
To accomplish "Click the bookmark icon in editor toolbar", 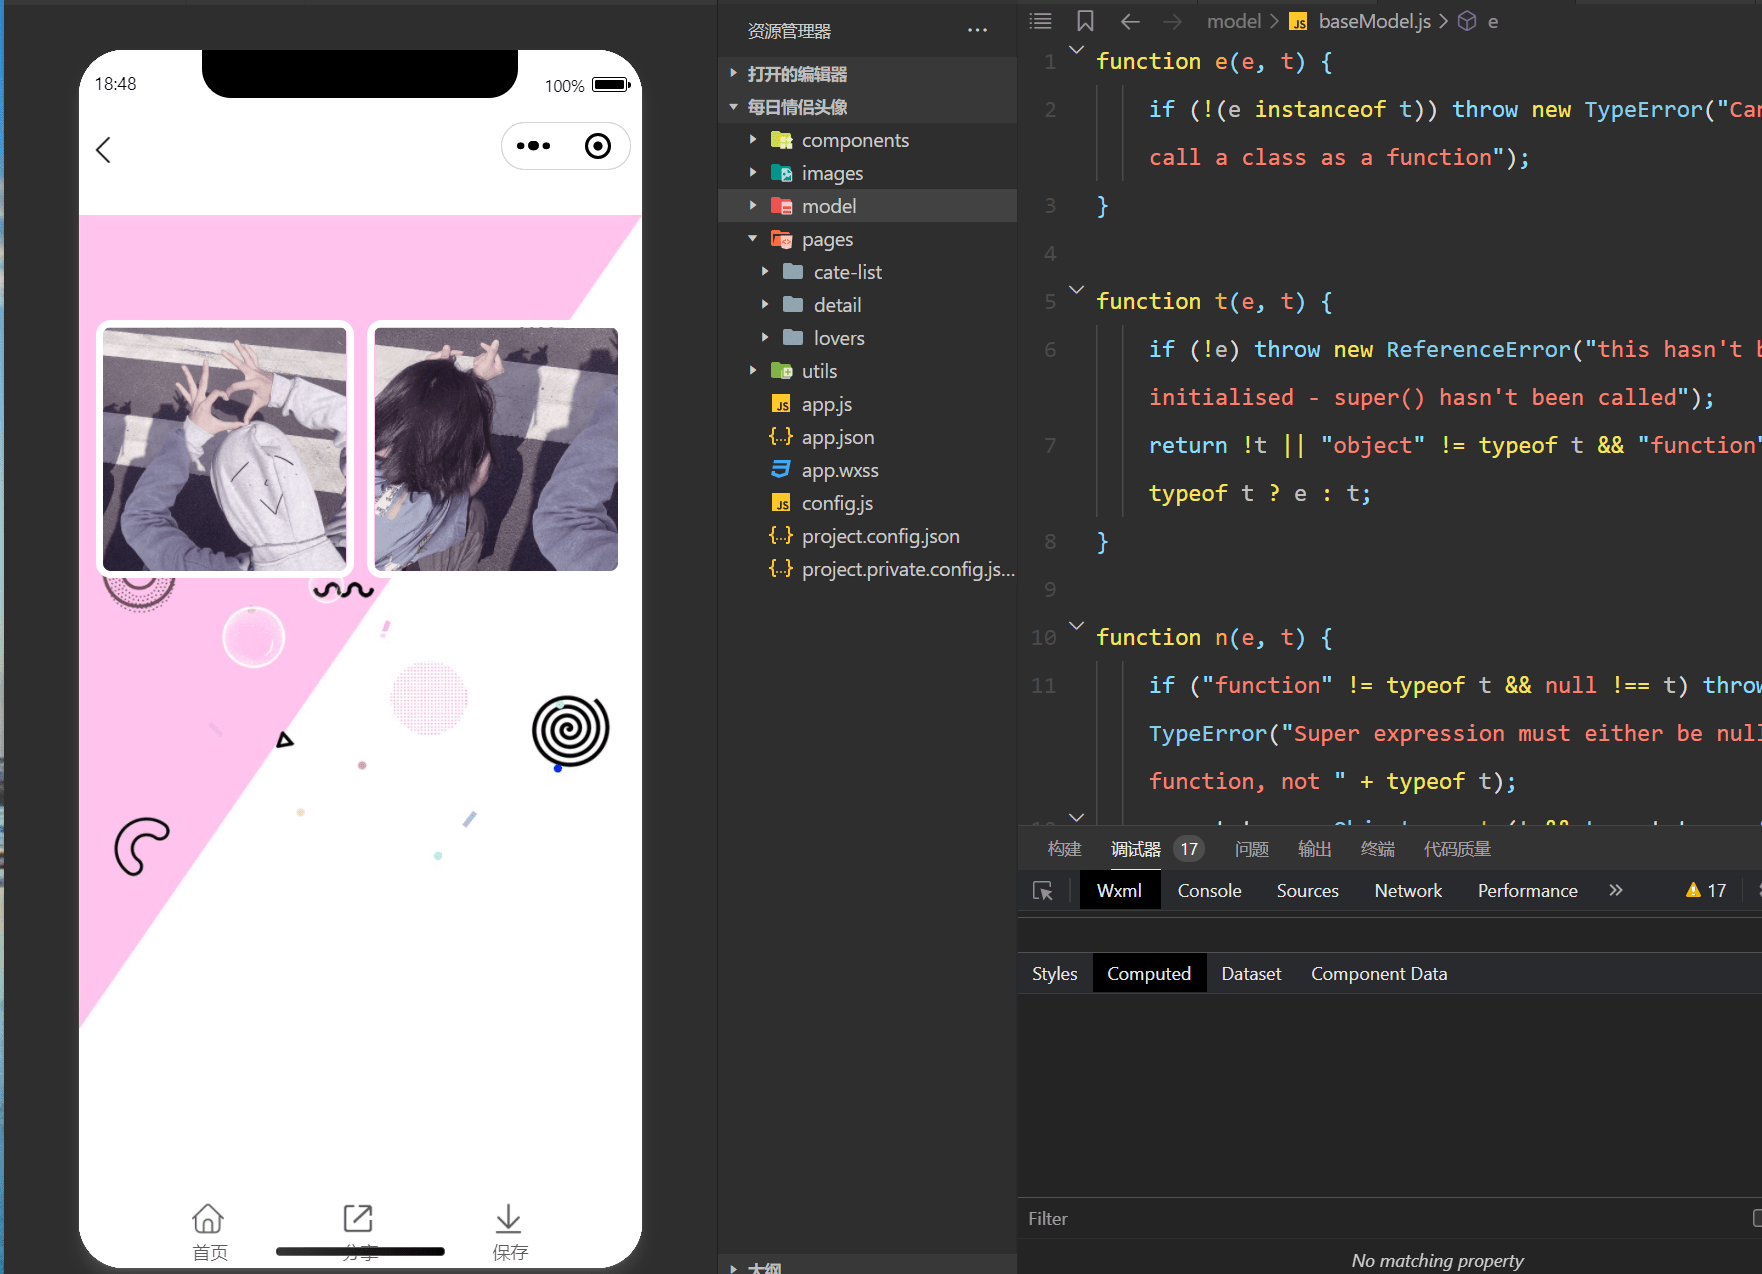I will (1085, 21).
